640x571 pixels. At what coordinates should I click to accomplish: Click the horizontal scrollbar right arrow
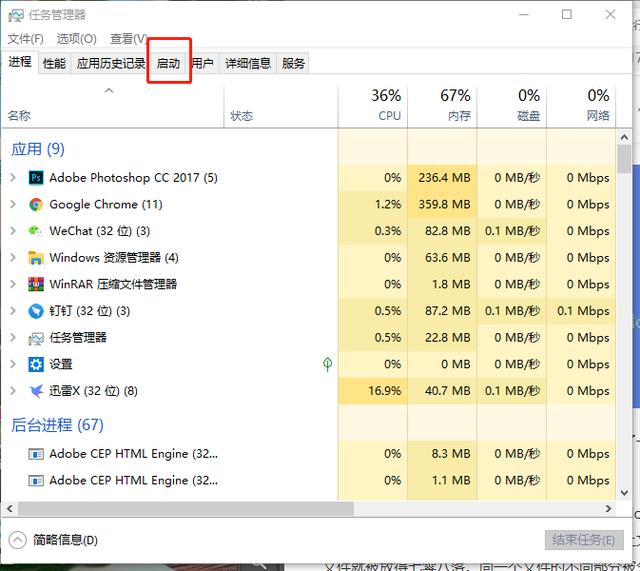click(608, 509)
